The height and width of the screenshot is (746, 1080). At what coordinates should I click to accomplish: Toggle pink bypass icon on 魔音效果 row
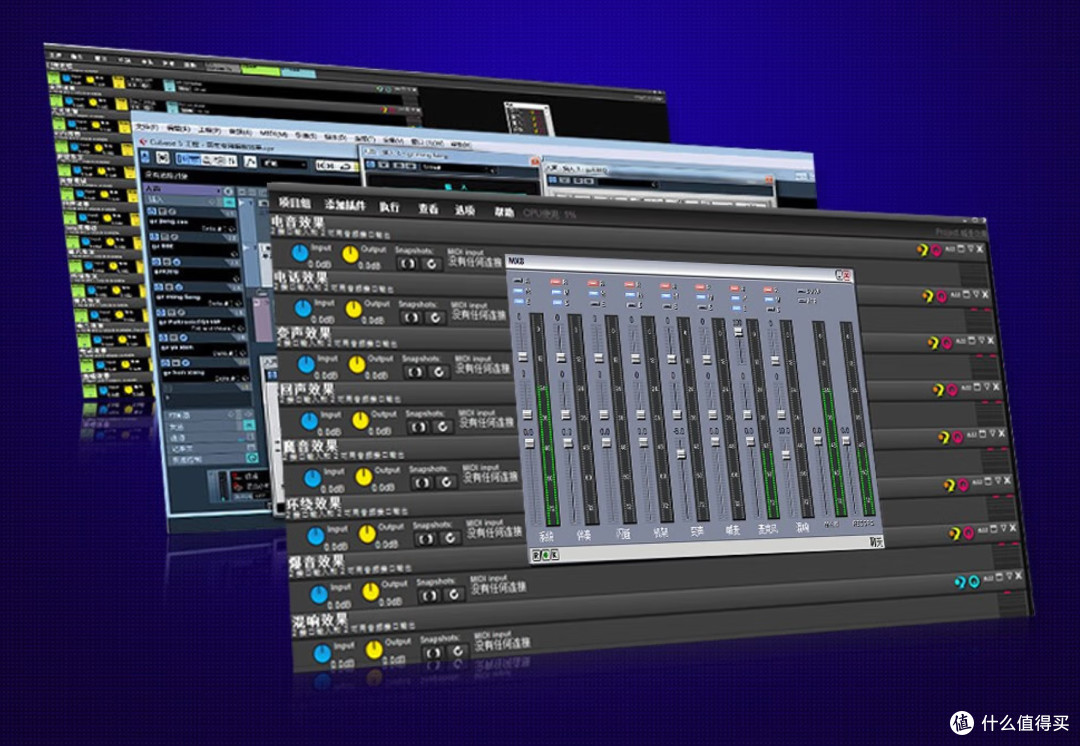(957, 437)
